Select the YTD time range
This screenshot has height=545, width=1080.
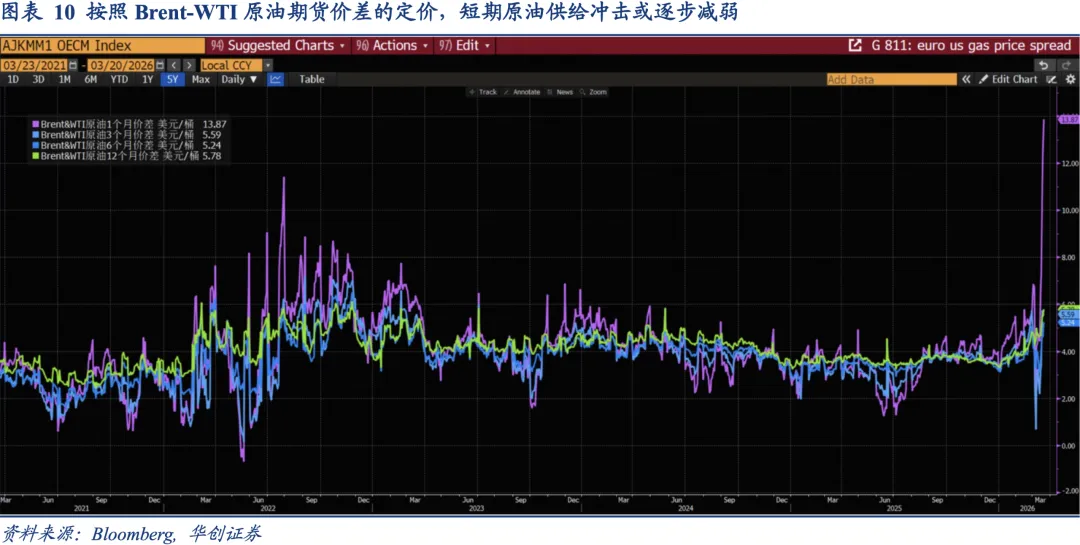click(x=119, y=79)
